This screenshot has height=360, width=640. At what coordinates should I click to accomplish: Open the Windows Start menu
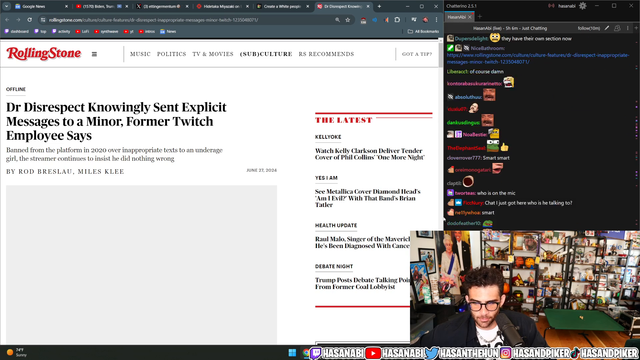coord(292,353)
